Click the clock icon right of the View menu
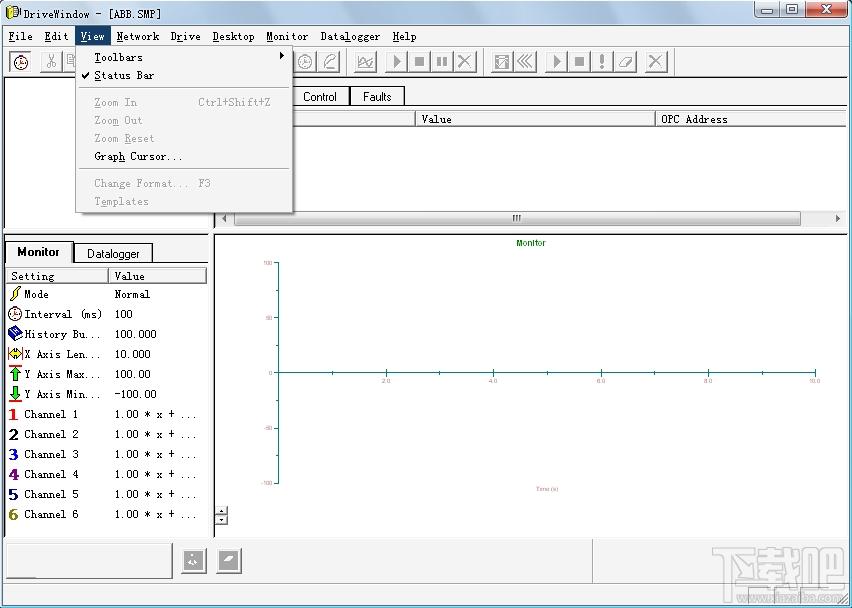The width and height of the screenshot is (852, 608). point(305,62)
